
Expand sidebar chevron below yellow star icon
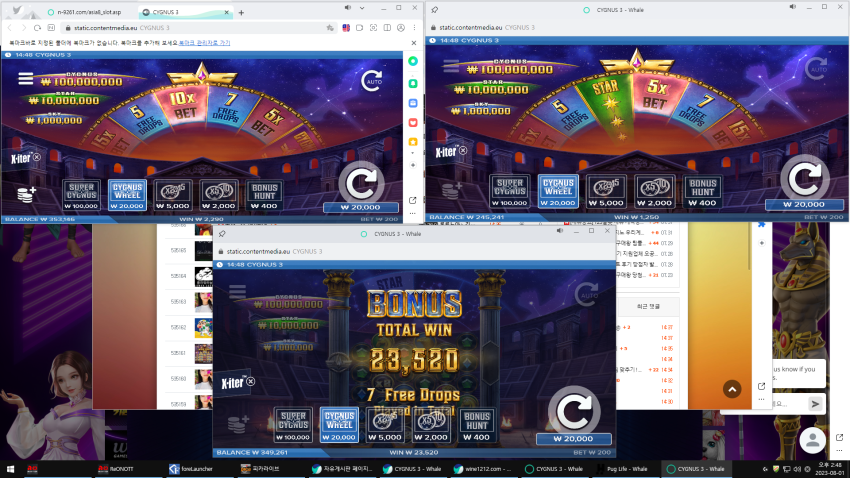[x=413, y=153]
